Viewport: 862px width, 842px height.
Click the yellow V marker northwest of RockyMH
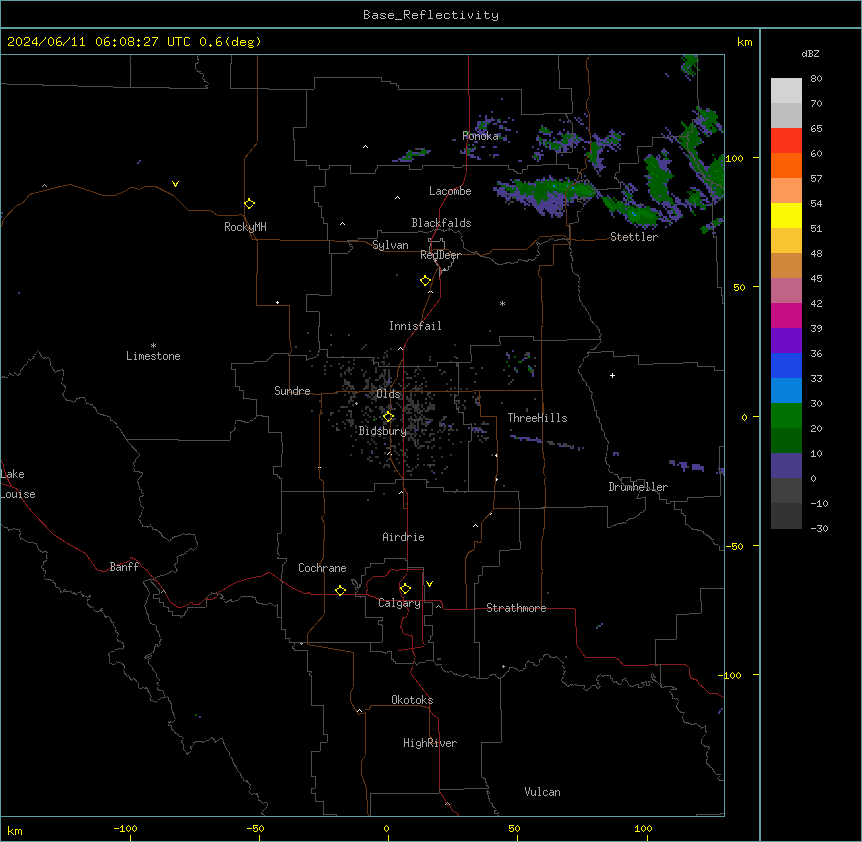tap(175, 184)
